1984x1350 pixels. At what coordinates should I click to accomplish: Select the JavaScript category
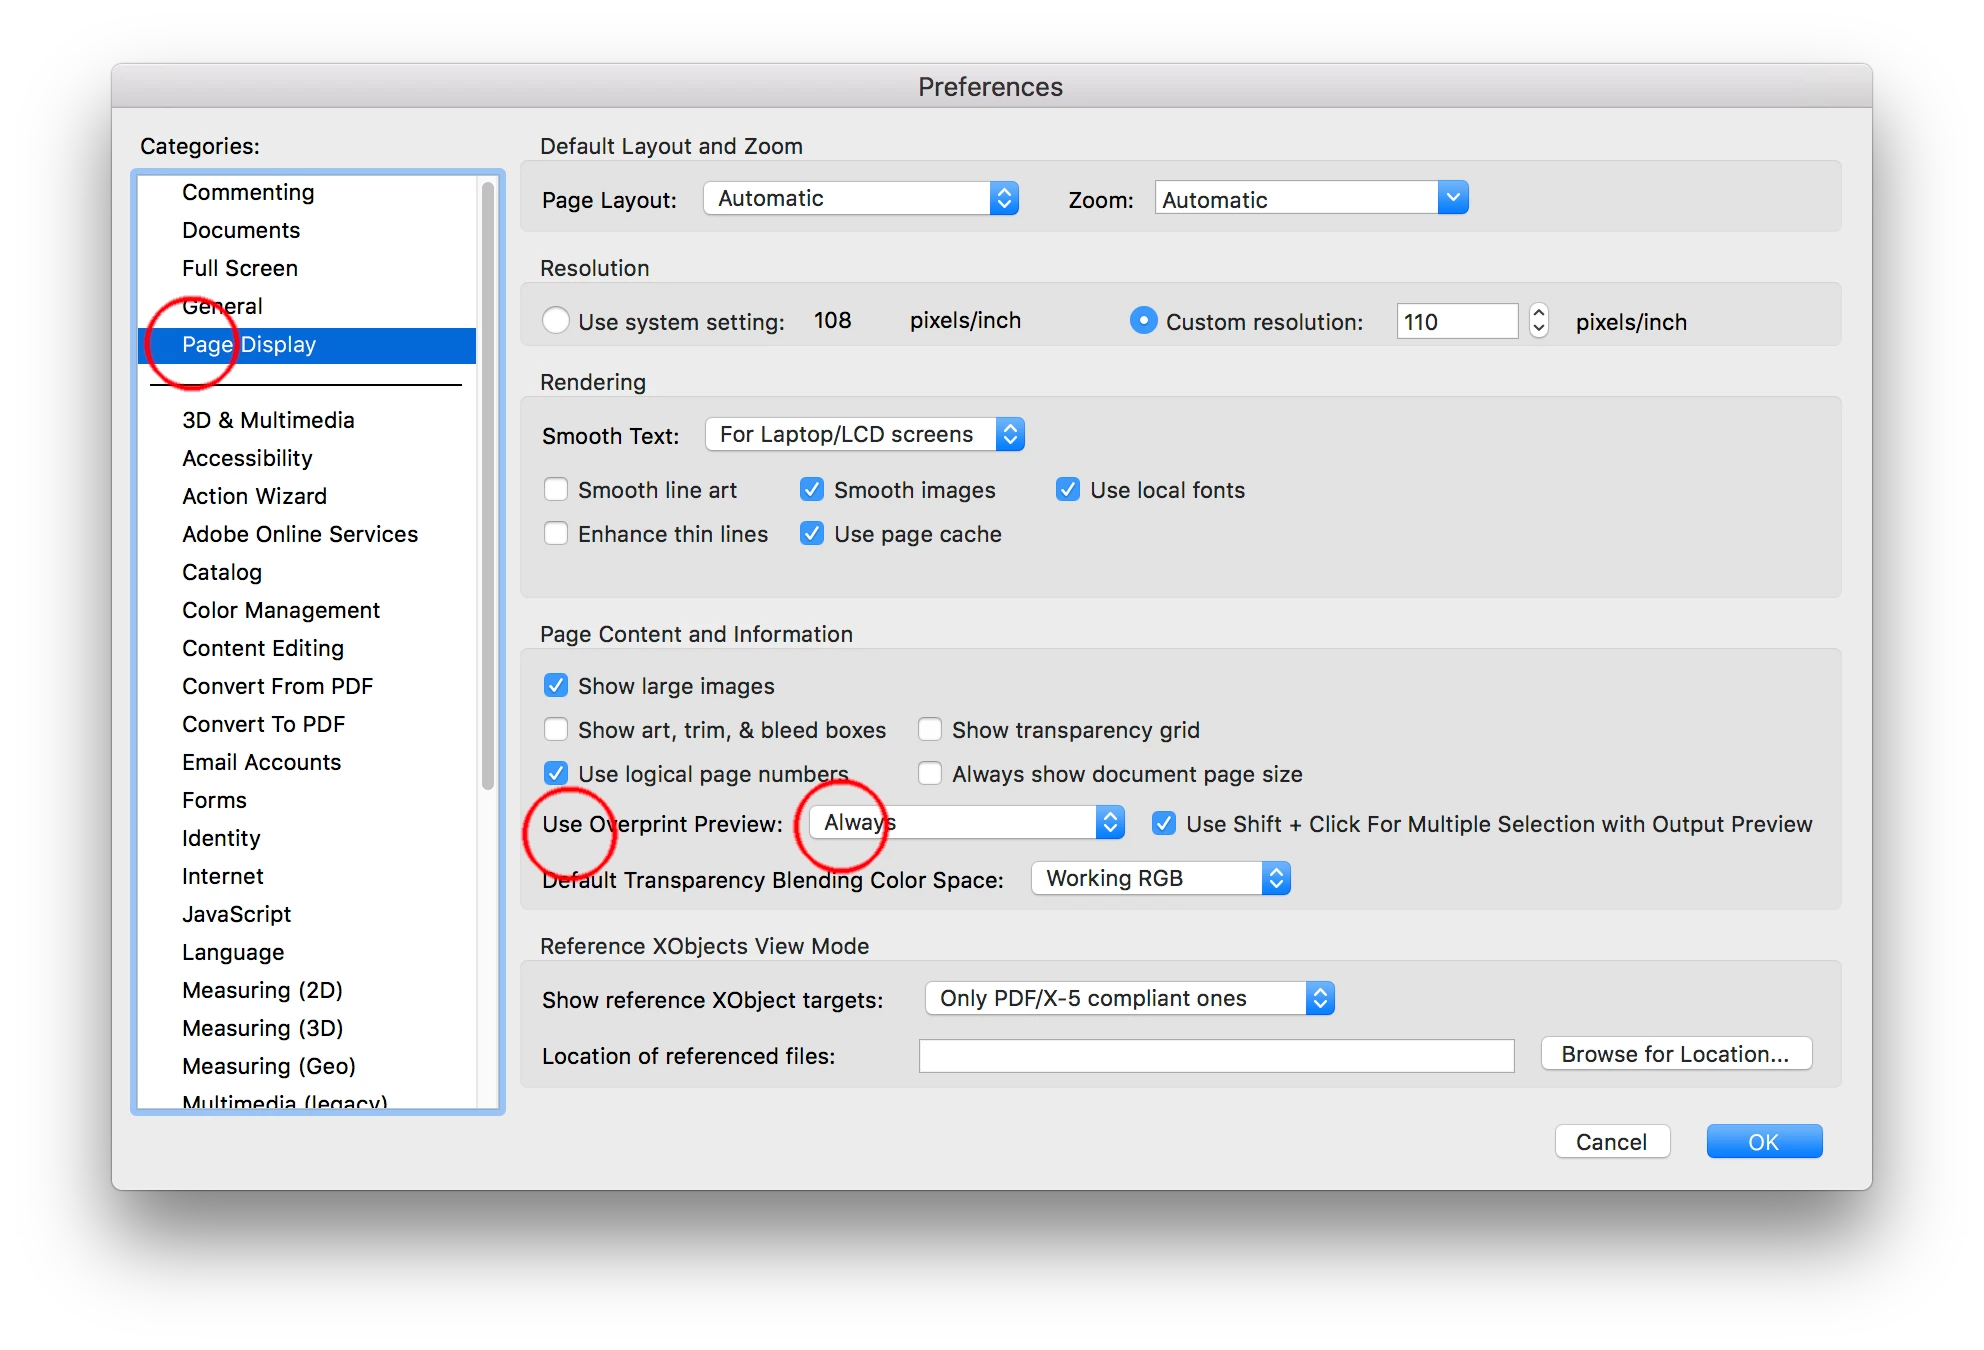click(x=236, y=914)
